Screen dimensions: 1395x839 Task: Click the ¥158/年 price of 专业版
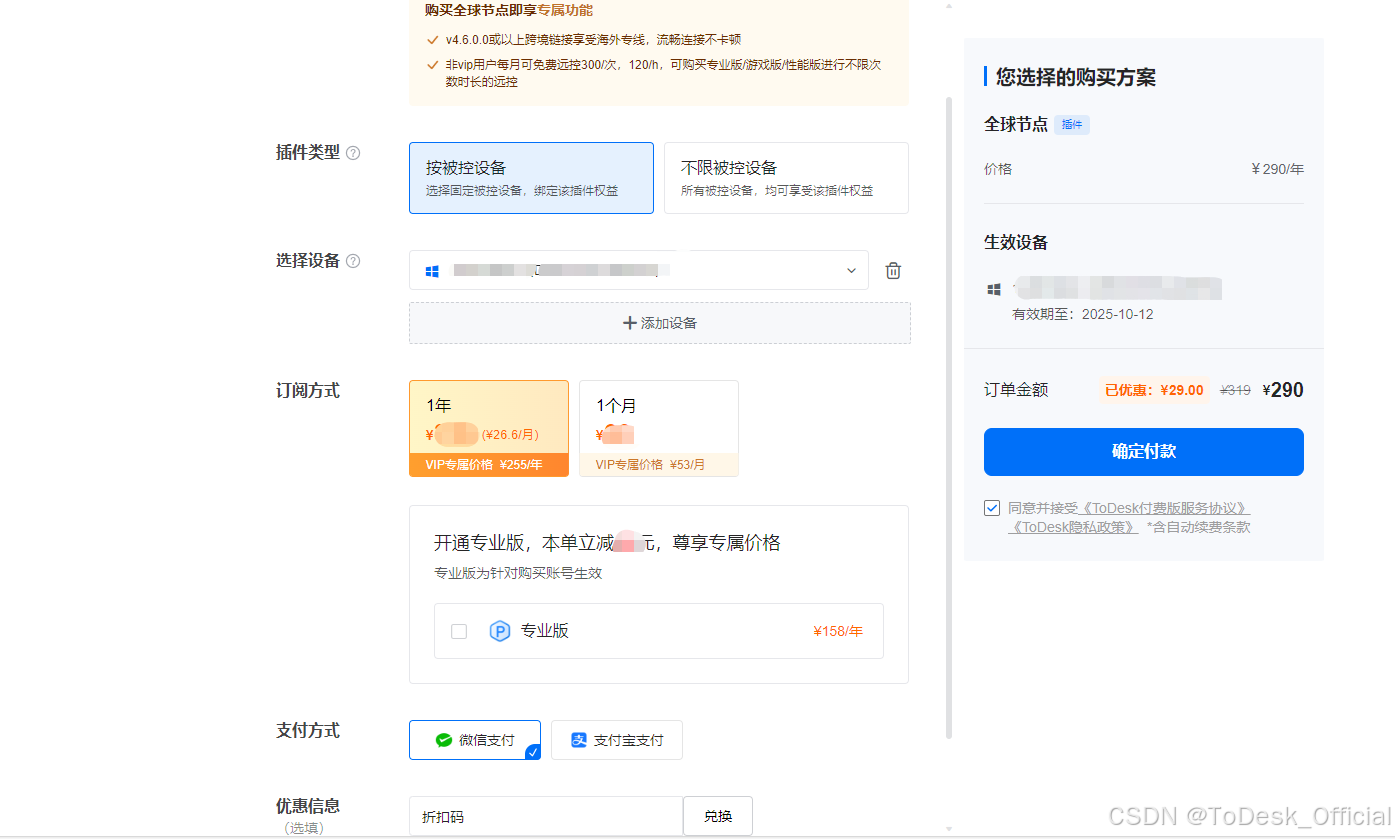pos(838,631)
